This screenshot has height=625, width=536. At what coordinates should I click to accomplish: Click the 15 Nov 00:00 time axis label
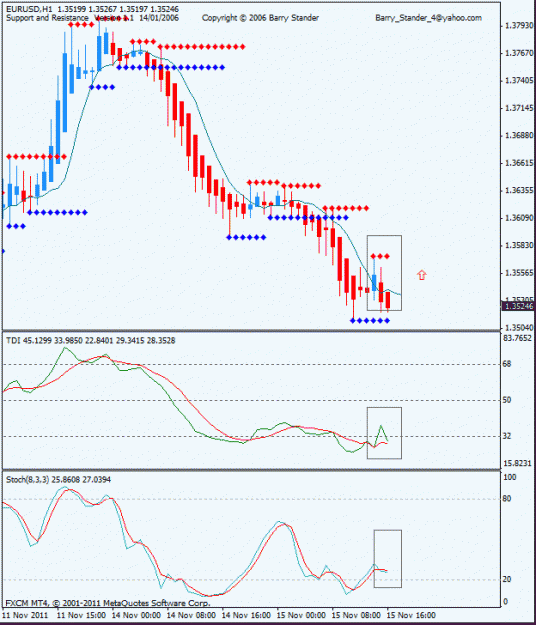(x=301, y=615)
